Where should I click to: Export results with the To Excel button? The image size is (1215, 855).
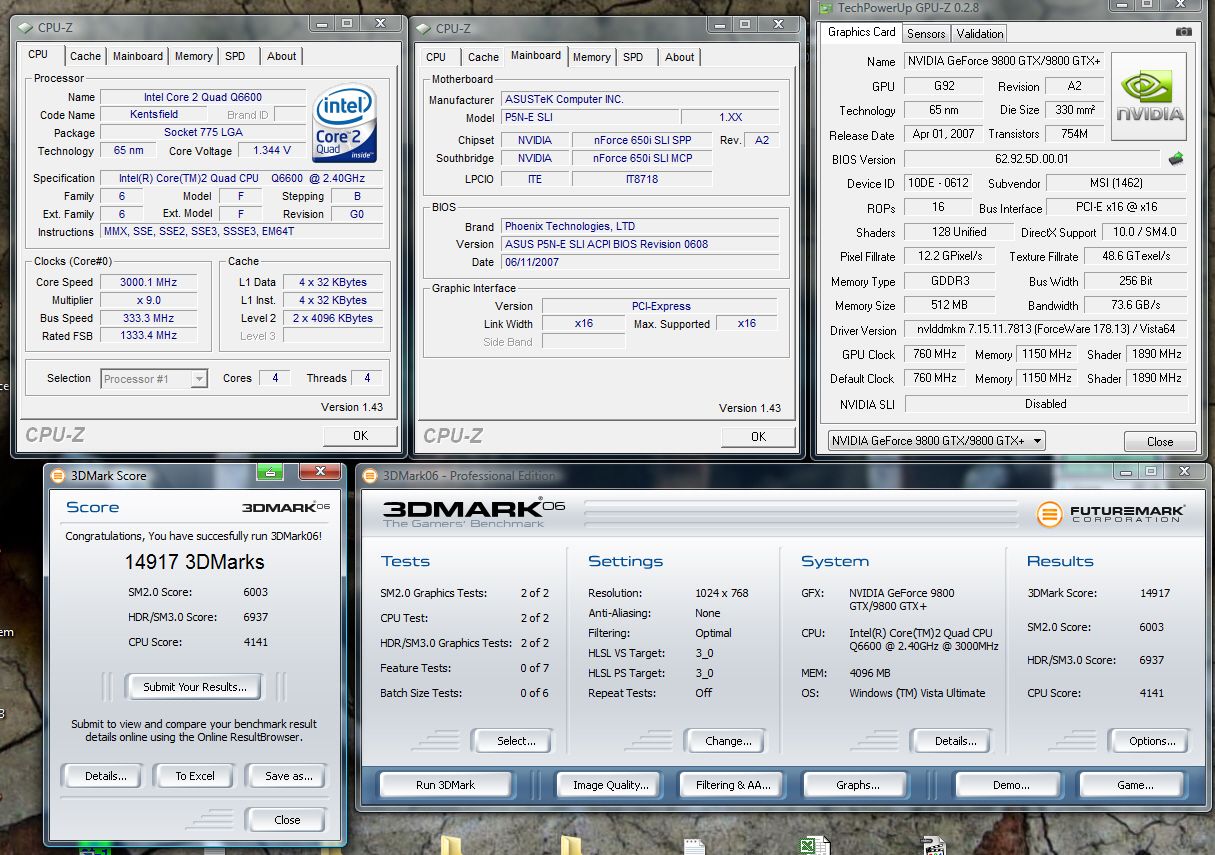coord(195,776)
